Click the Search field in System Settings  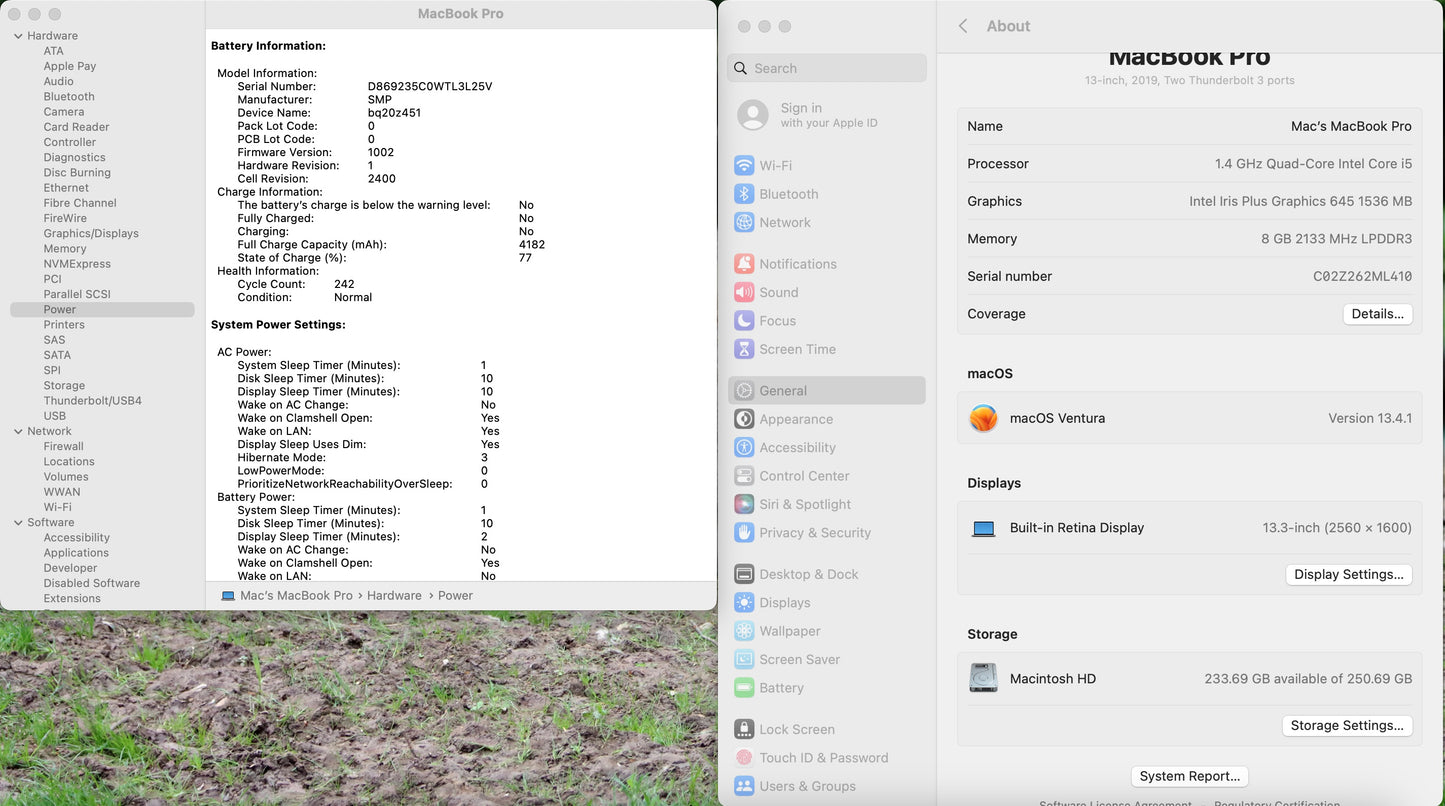tap(827, 68)
